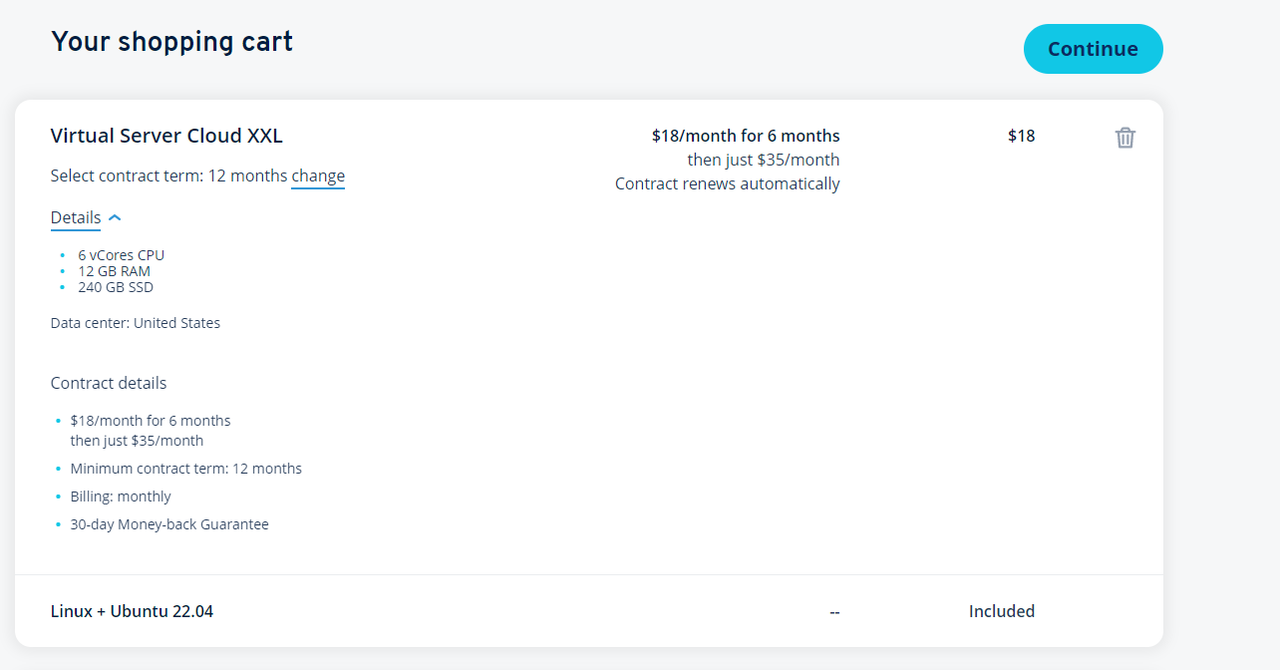Select the Your shopping cart heading
The image size is (1280, 670).
pyautogui.click(x=172, y=42)
